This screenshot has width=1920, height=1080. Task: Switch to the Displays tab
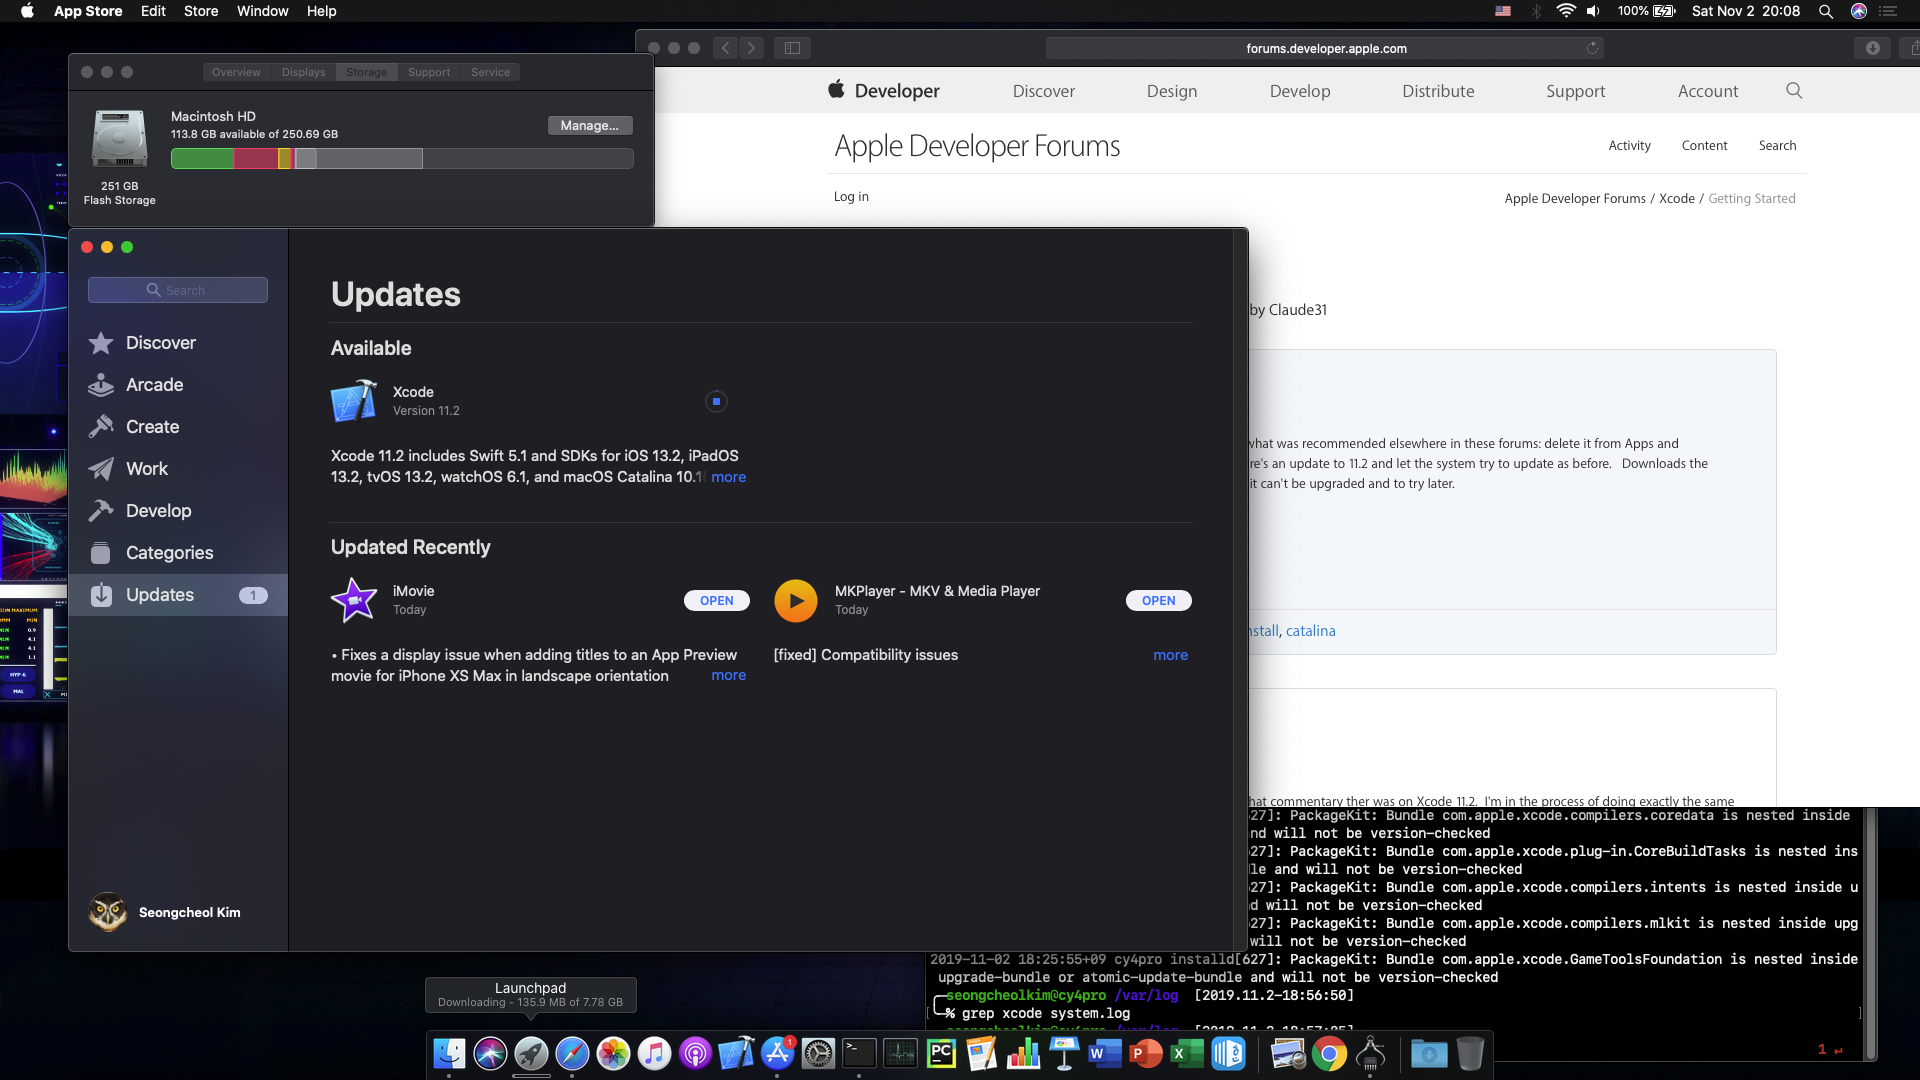click(x=303, y=72)
